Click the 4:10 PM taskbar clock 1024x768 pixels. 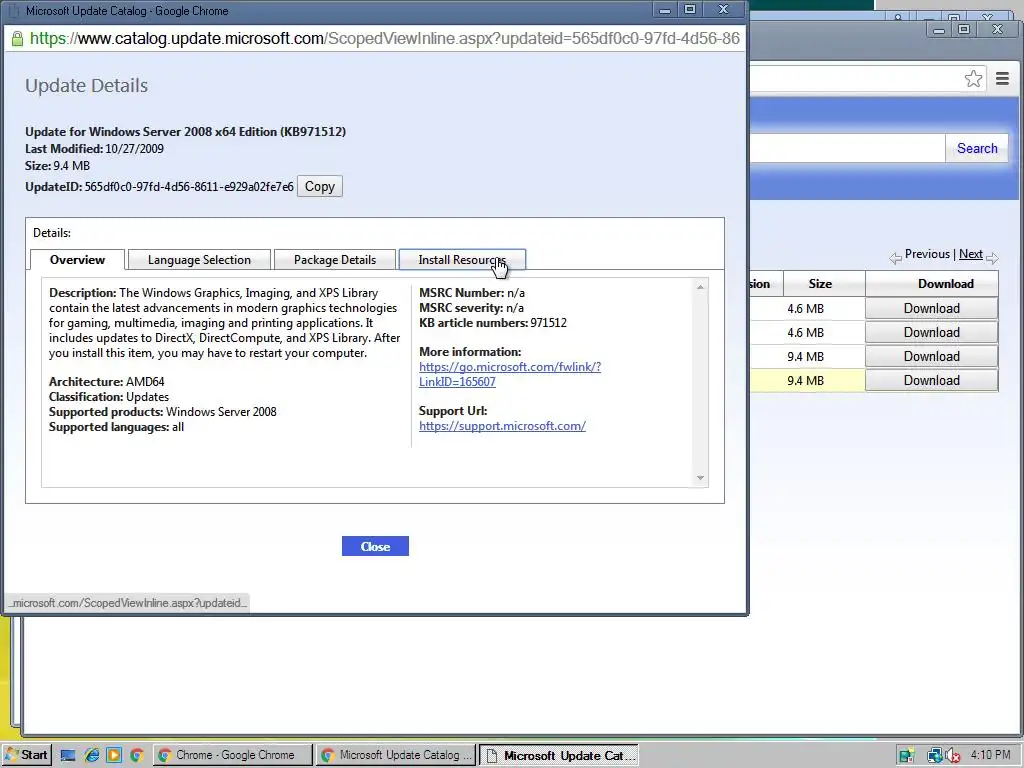click(x=990, y=755)
